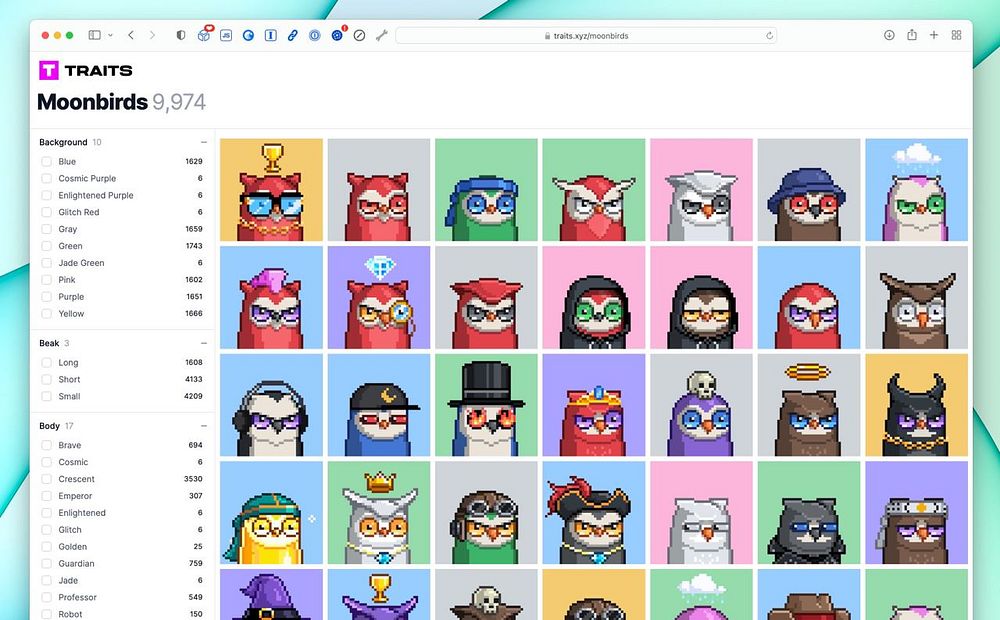Open the golden owl with teal headscarf
Screen dimensions: 1000x620
(x=271, y=513)
